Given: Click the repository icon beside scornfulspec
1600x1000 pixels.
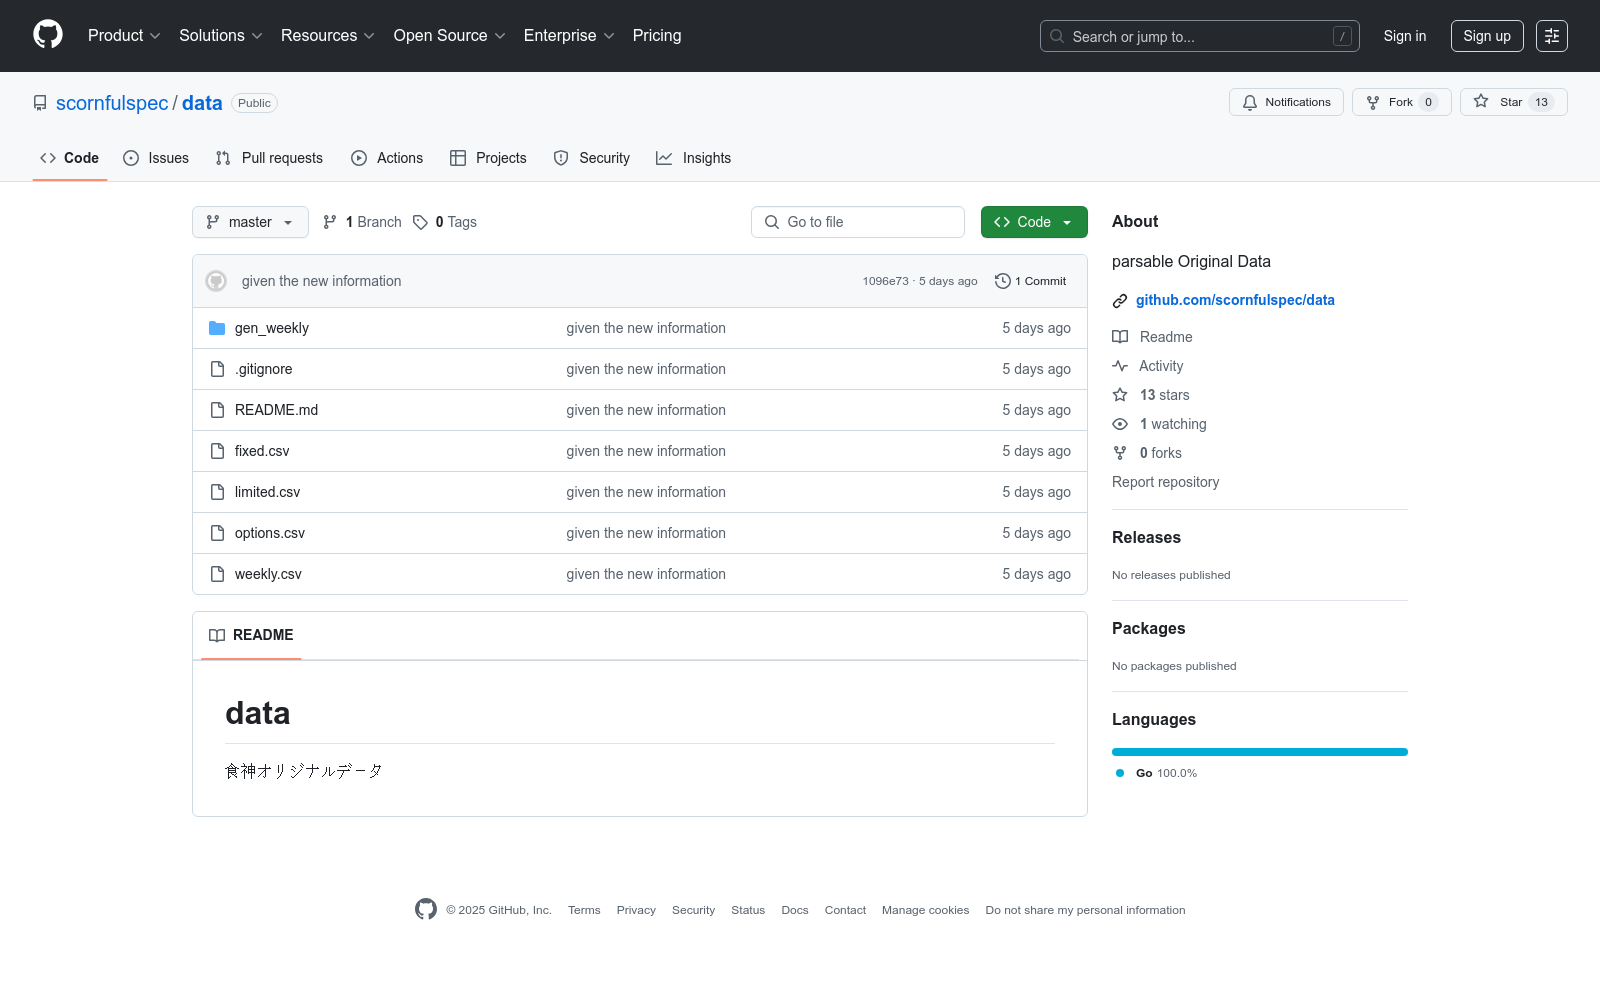Looking at the screenshot, I should tap(40, 103).
